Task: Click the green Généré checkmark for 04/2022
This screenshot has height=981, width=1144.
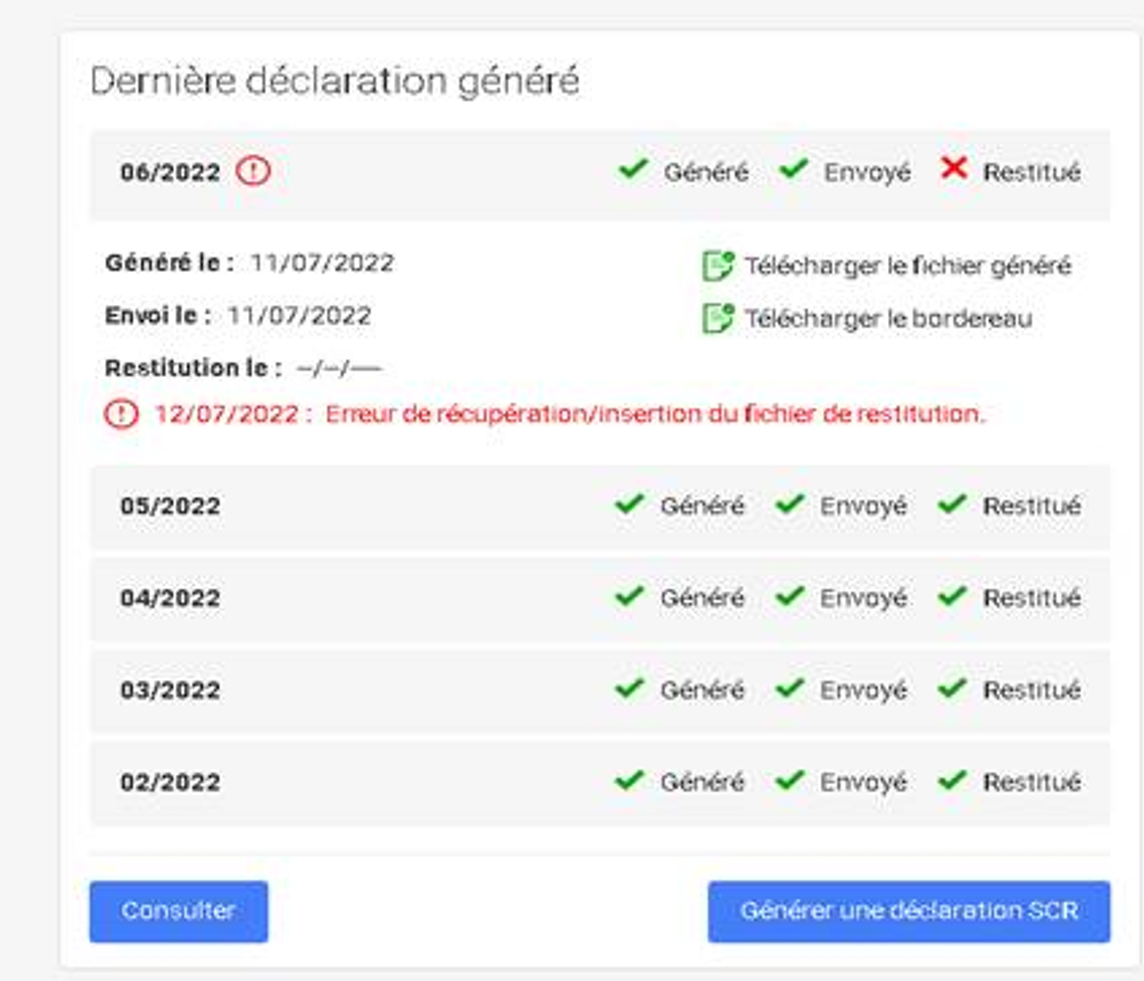Action: coord(629,596)
